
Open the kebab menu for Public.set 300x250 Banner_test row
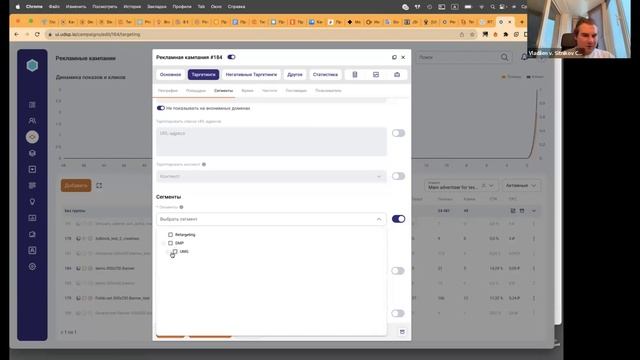pos(533,298)
